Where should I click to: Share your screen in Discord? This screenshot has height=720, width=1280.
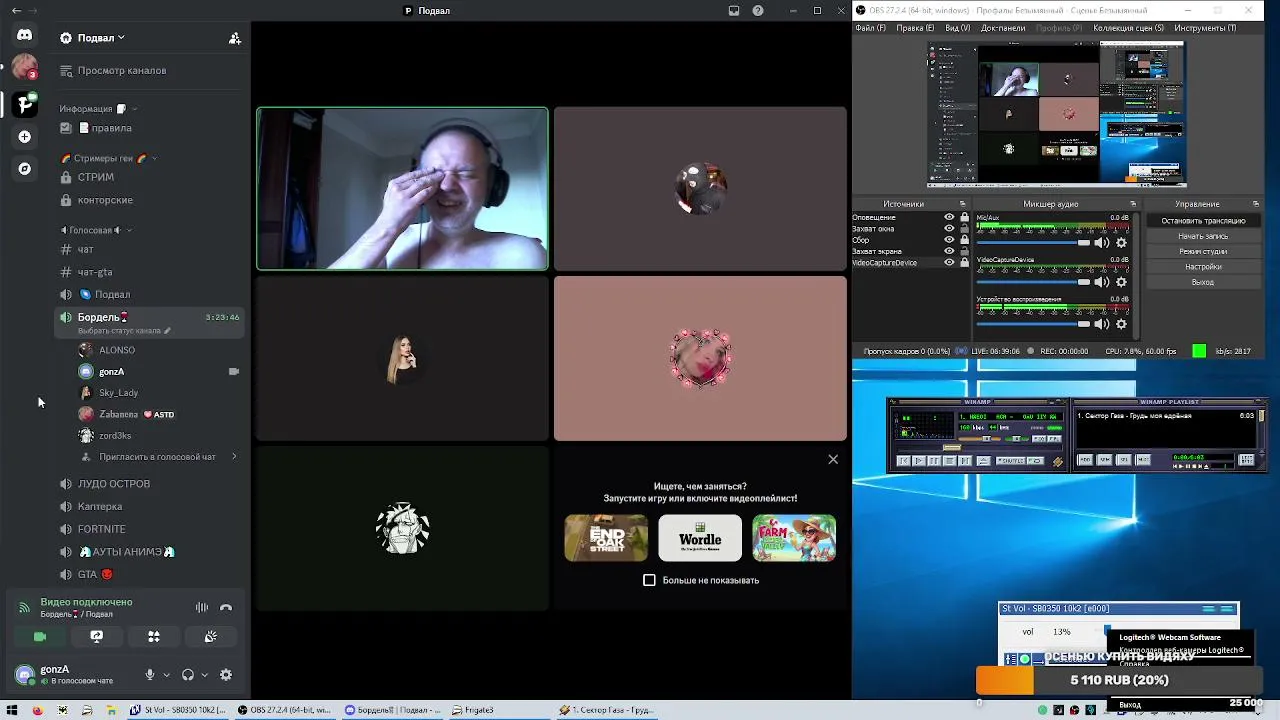tap(97, 636)
